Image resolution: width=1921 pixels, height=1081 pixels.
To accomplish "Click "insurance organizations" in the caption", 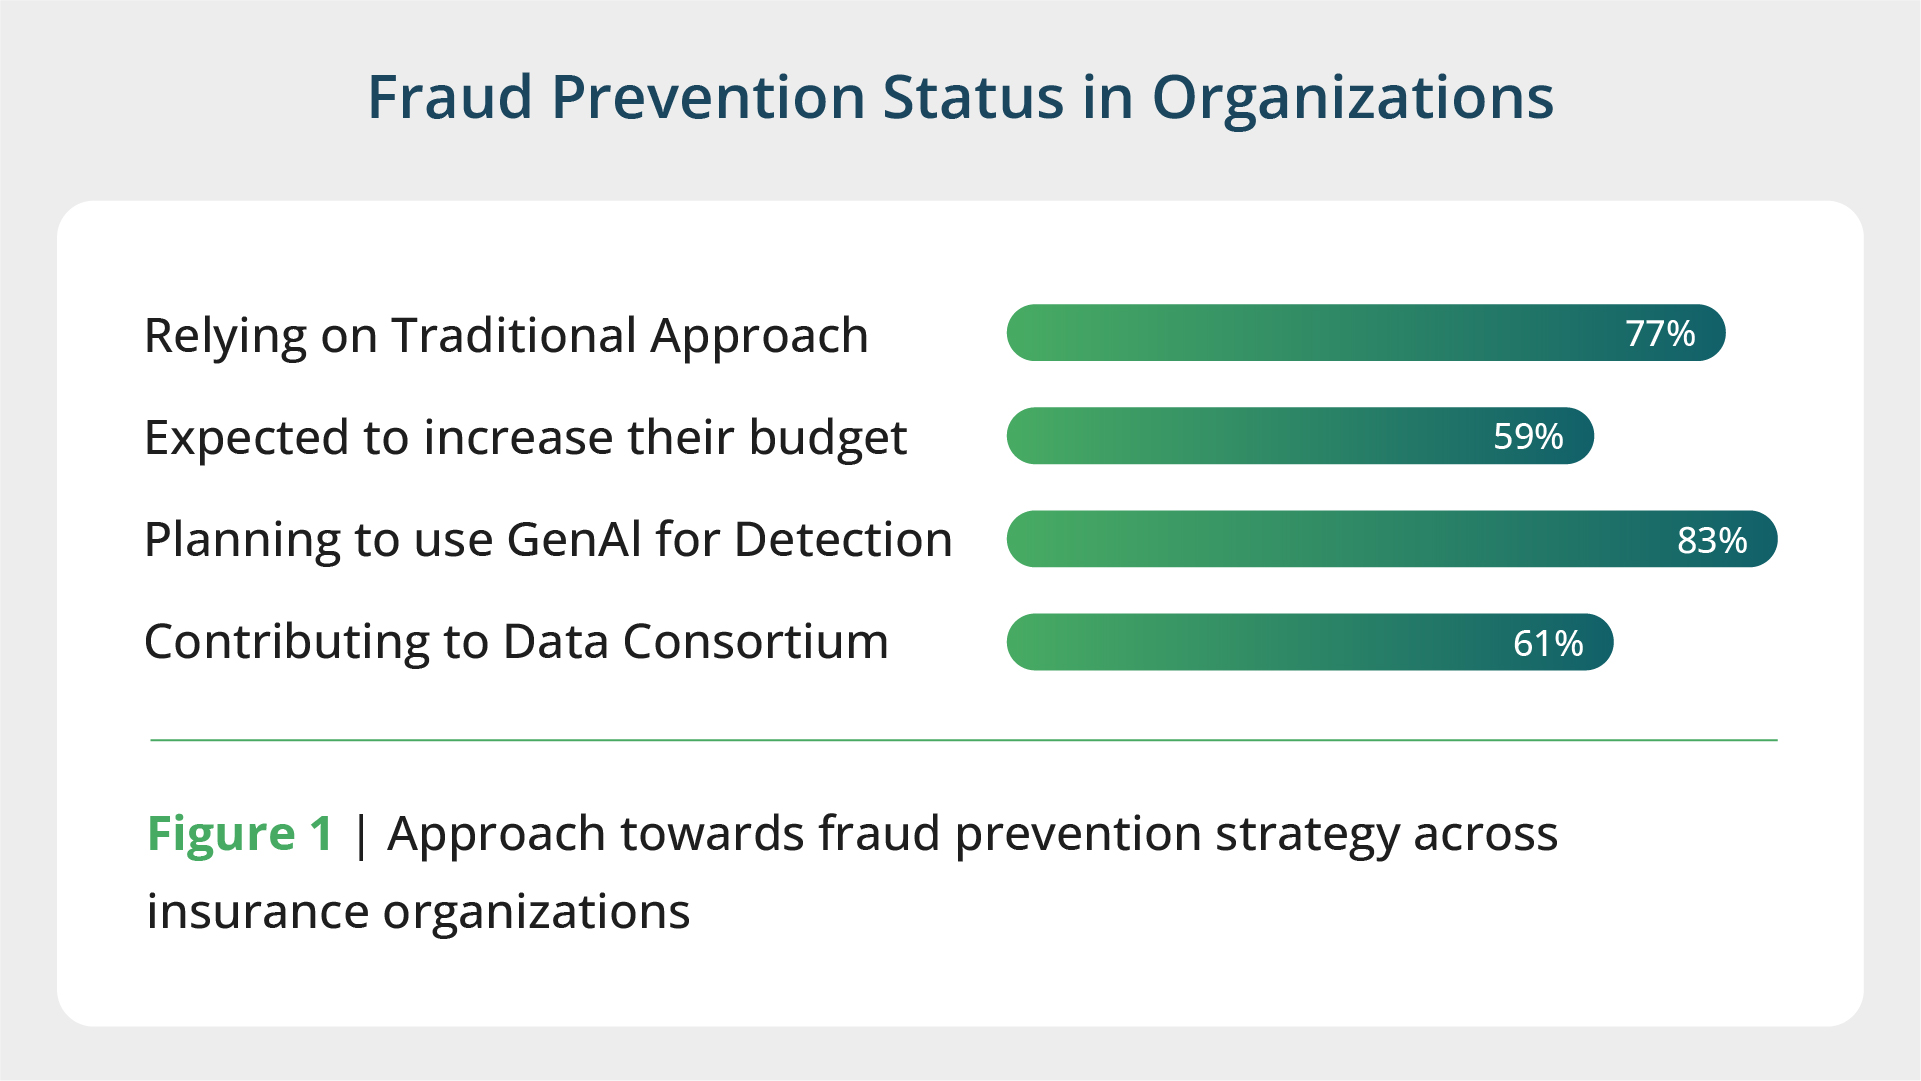I will click(x=418, y=912).
